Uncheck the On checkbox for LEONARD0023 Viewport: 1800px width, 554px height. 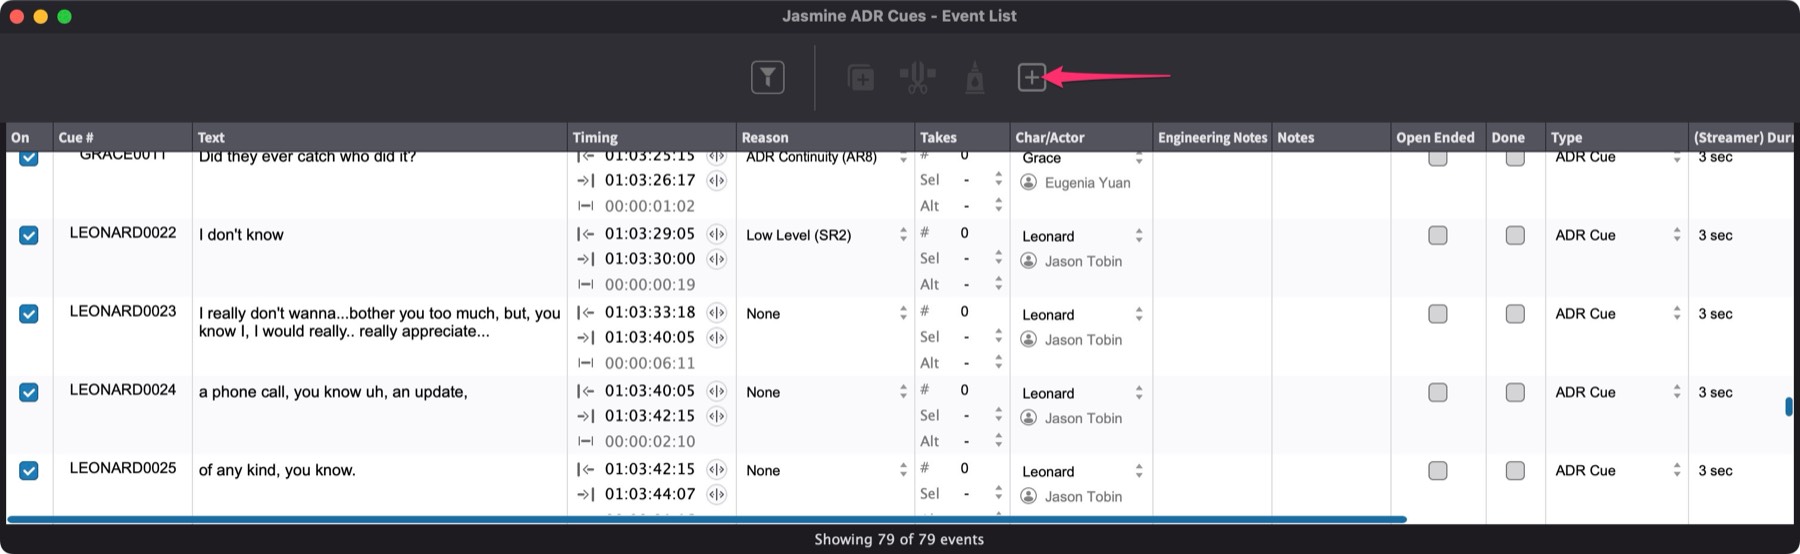click(29, 314)
